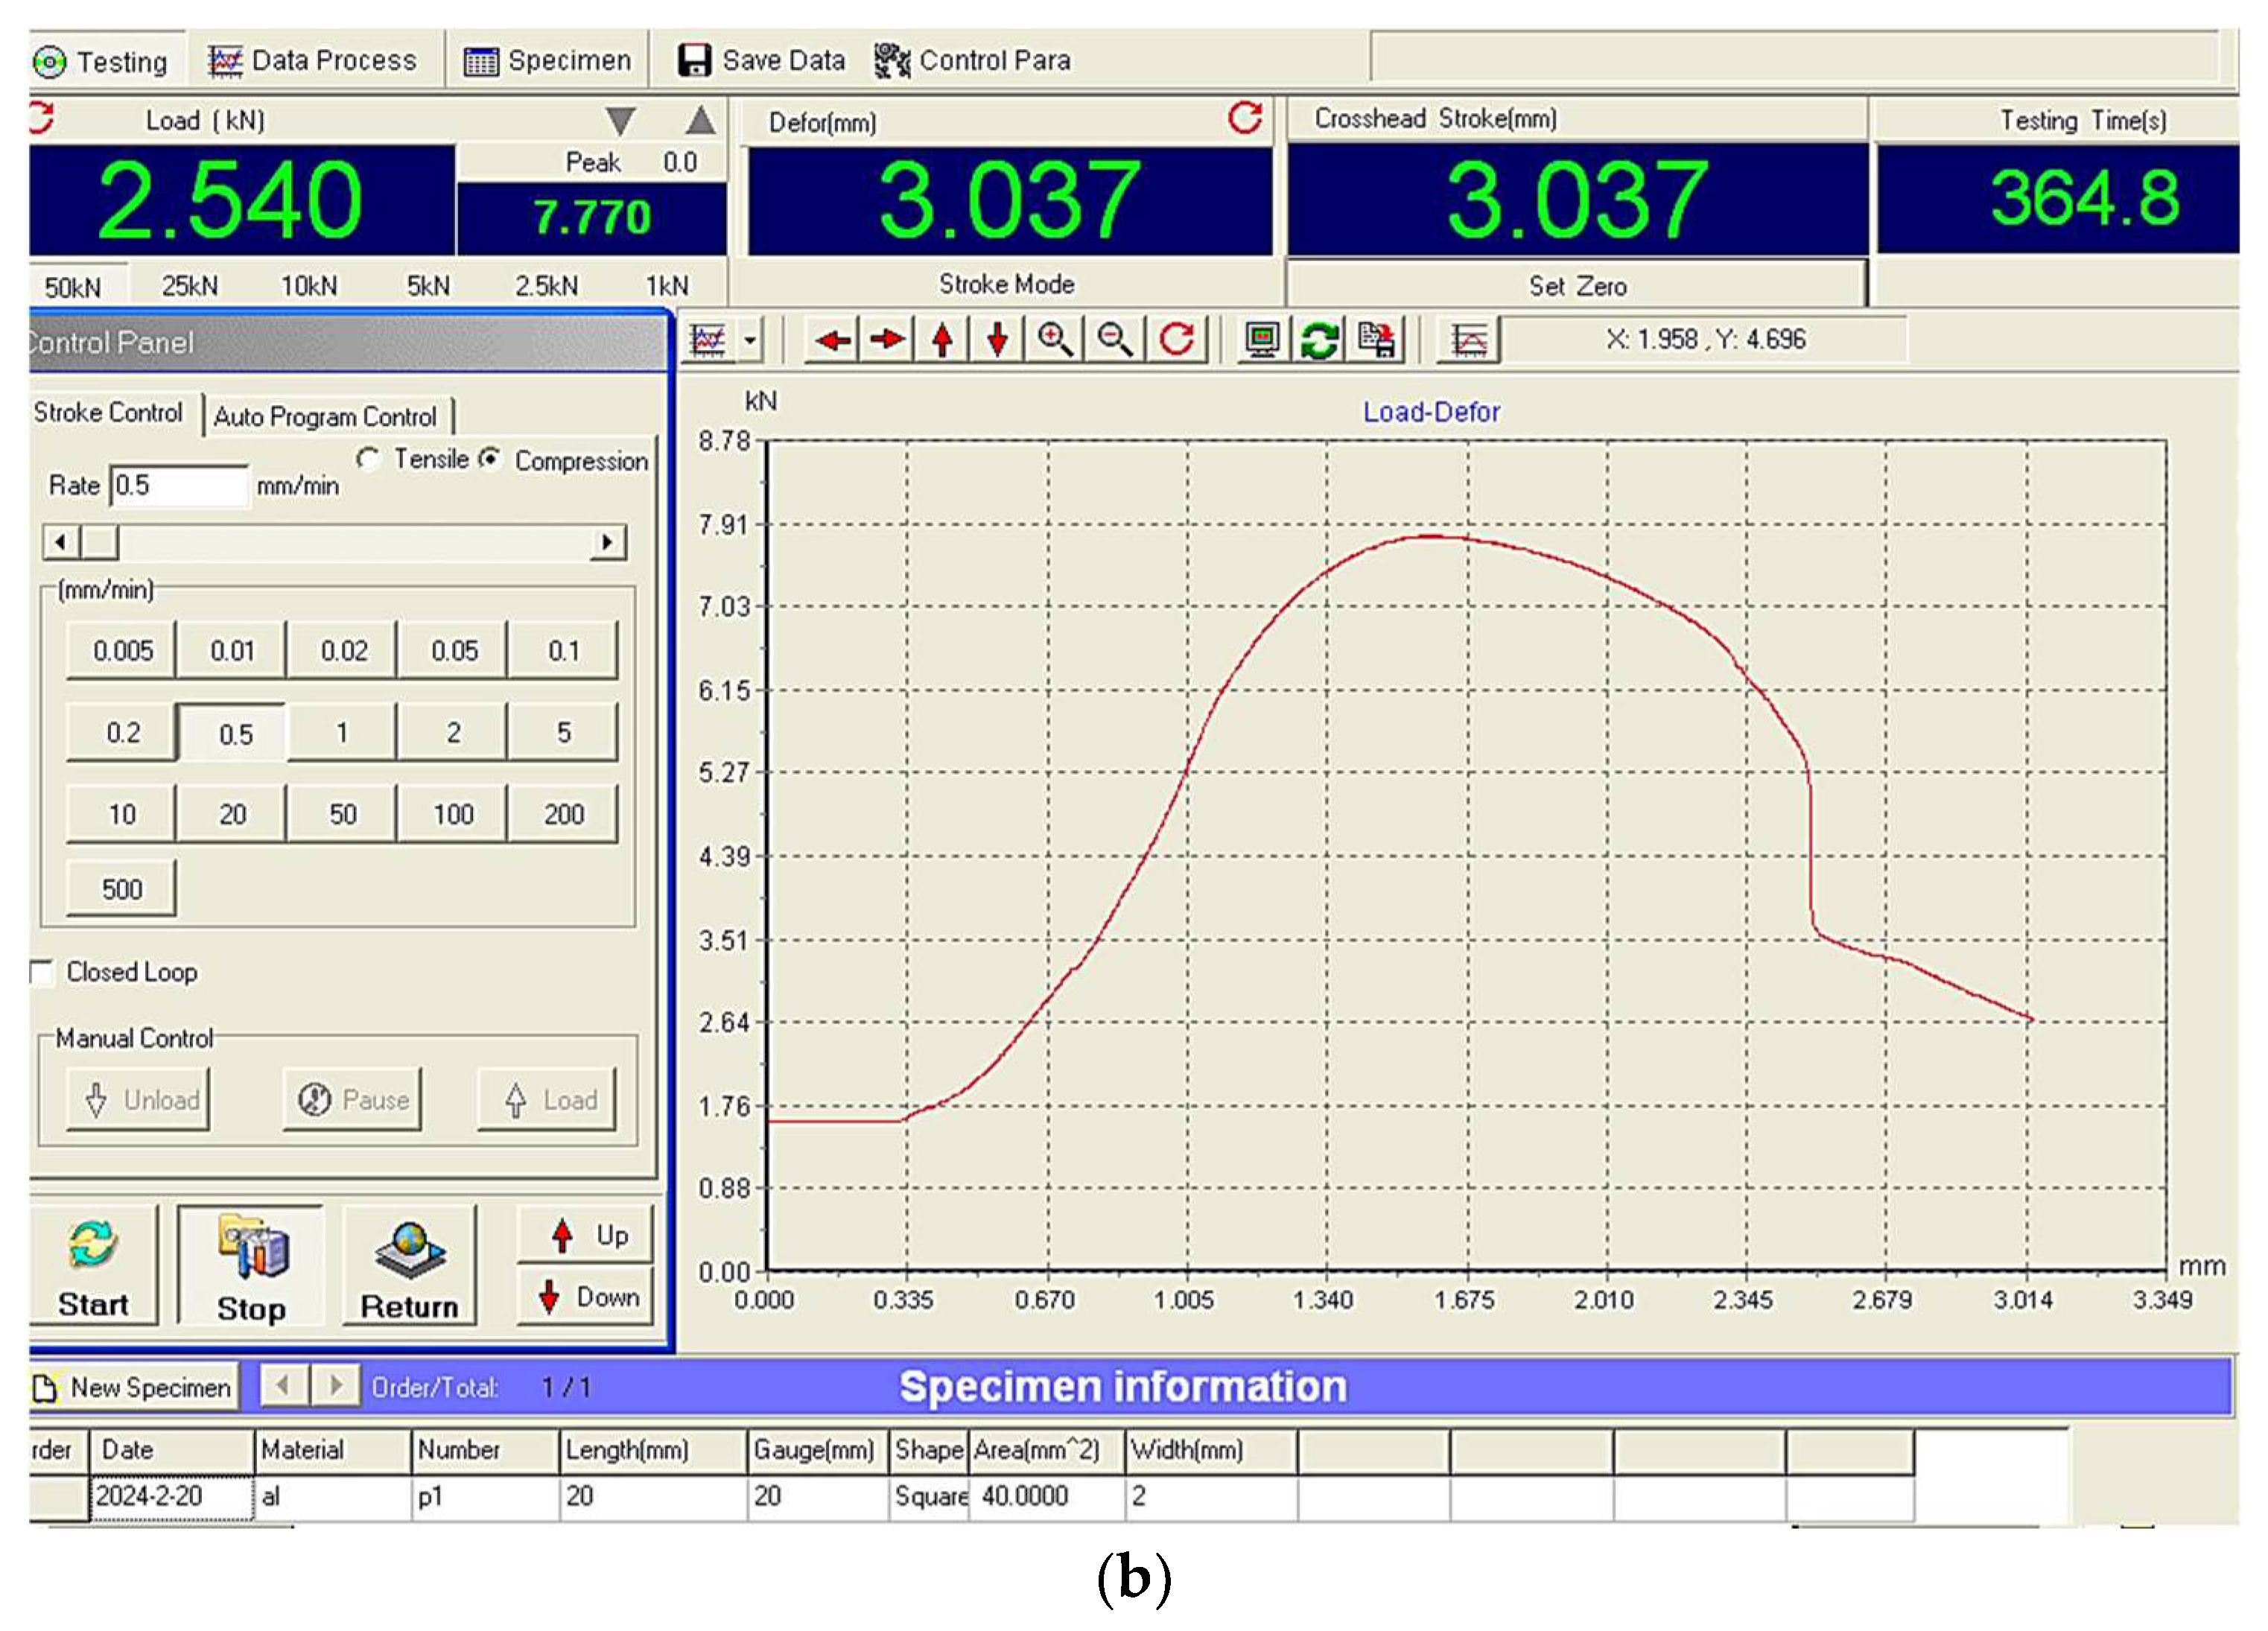2268x1631 pixels.
Task: Click the up triangle next to Load (kN)
Action: click(701, 121)
